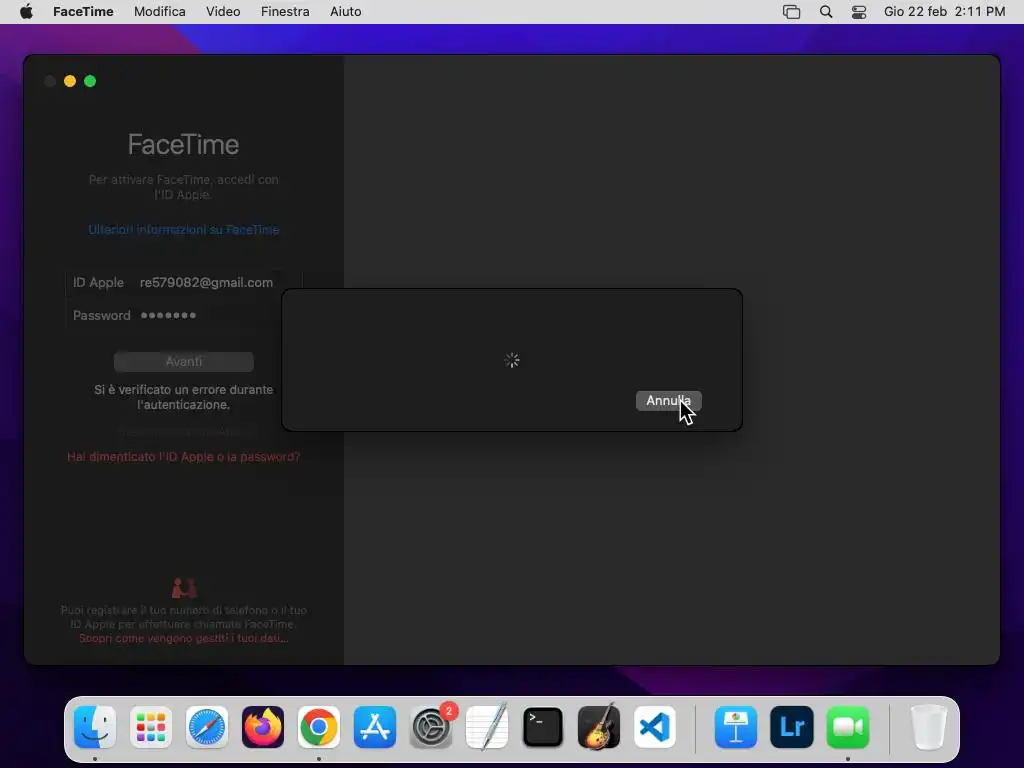Open Finder from the Dock

coord(95,727)
